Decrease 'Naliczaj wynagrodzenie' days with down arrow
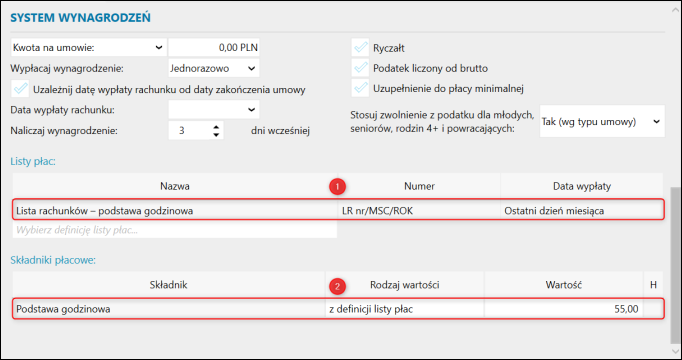682x360 pixels. click(x=216, y=135)
